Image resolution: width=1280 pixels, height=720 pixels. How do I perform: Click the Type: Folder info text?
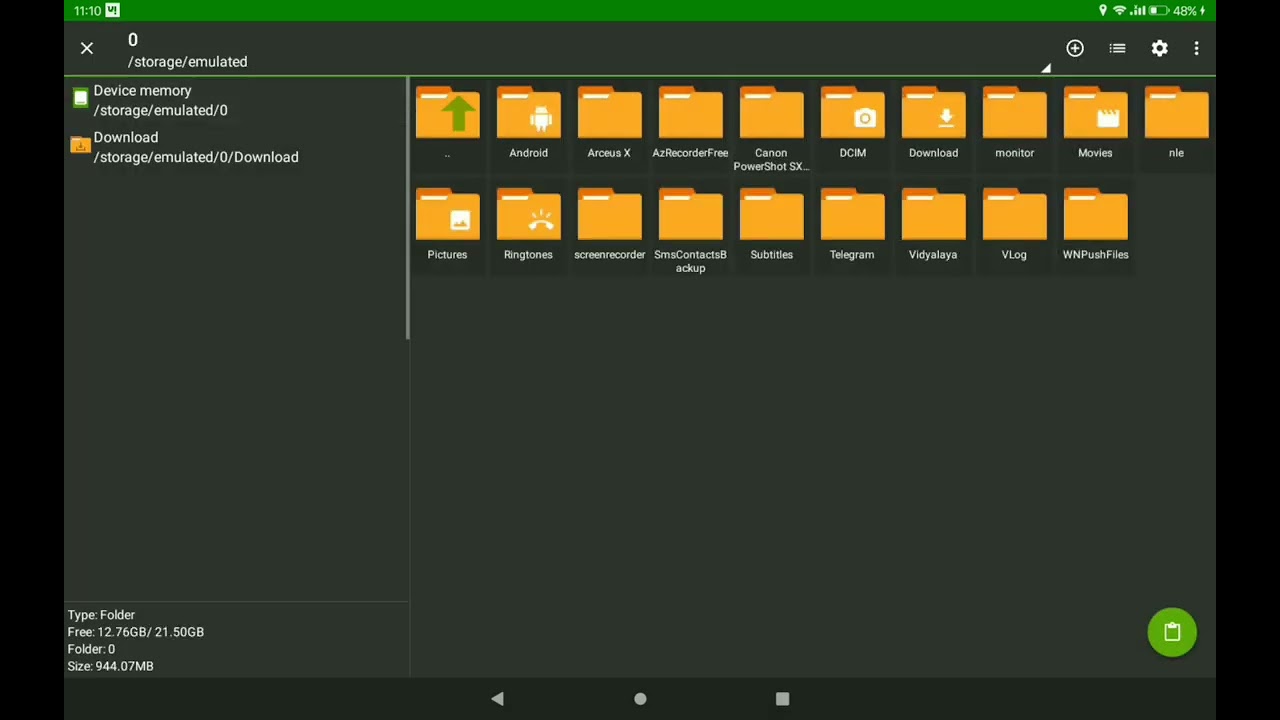(x=101, y=615)
